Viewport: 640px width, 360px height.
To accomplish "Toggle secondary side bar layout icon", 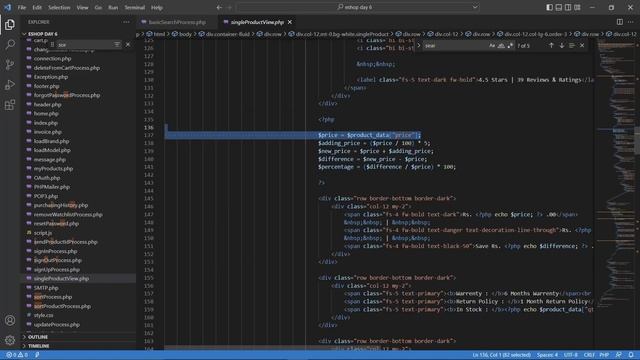I will click(568, 7).
